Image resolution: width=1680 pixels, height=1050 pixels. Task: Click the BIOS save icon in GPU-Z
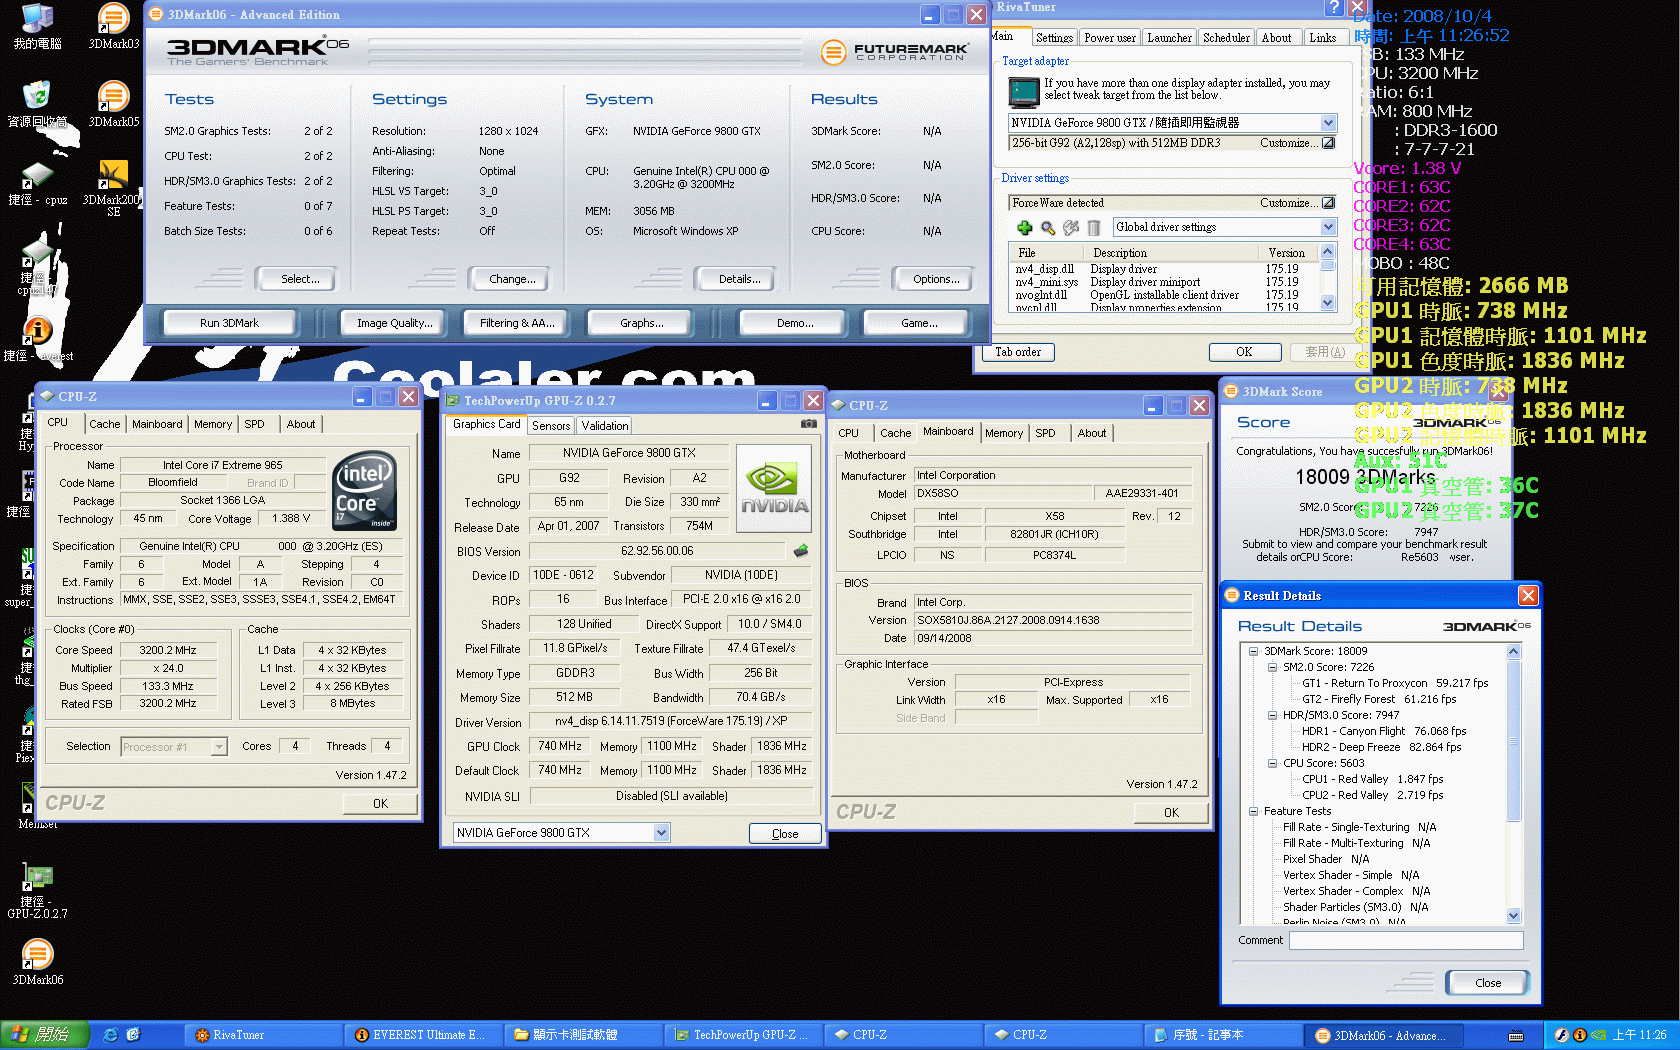click(800, 551)
